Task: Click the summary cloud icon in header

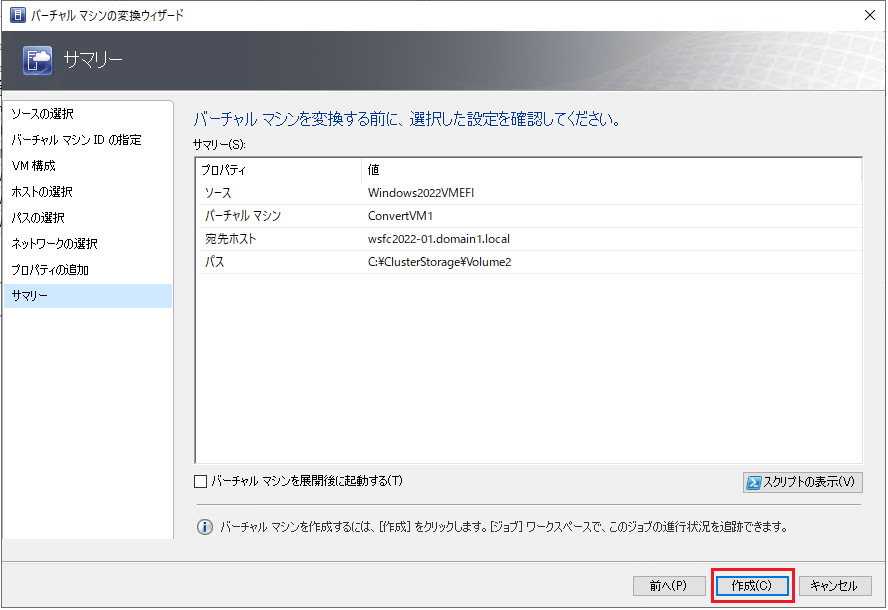Action: click(x=37, y=60)
